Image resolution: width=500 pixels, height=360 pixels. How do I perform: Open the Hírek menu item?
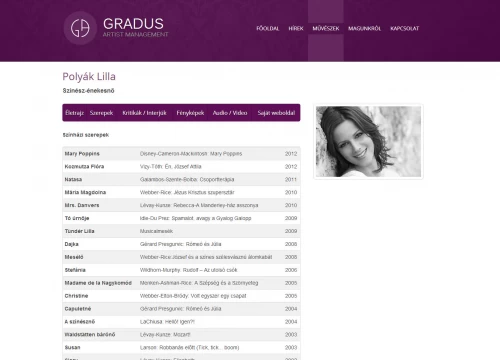point(296,29)
